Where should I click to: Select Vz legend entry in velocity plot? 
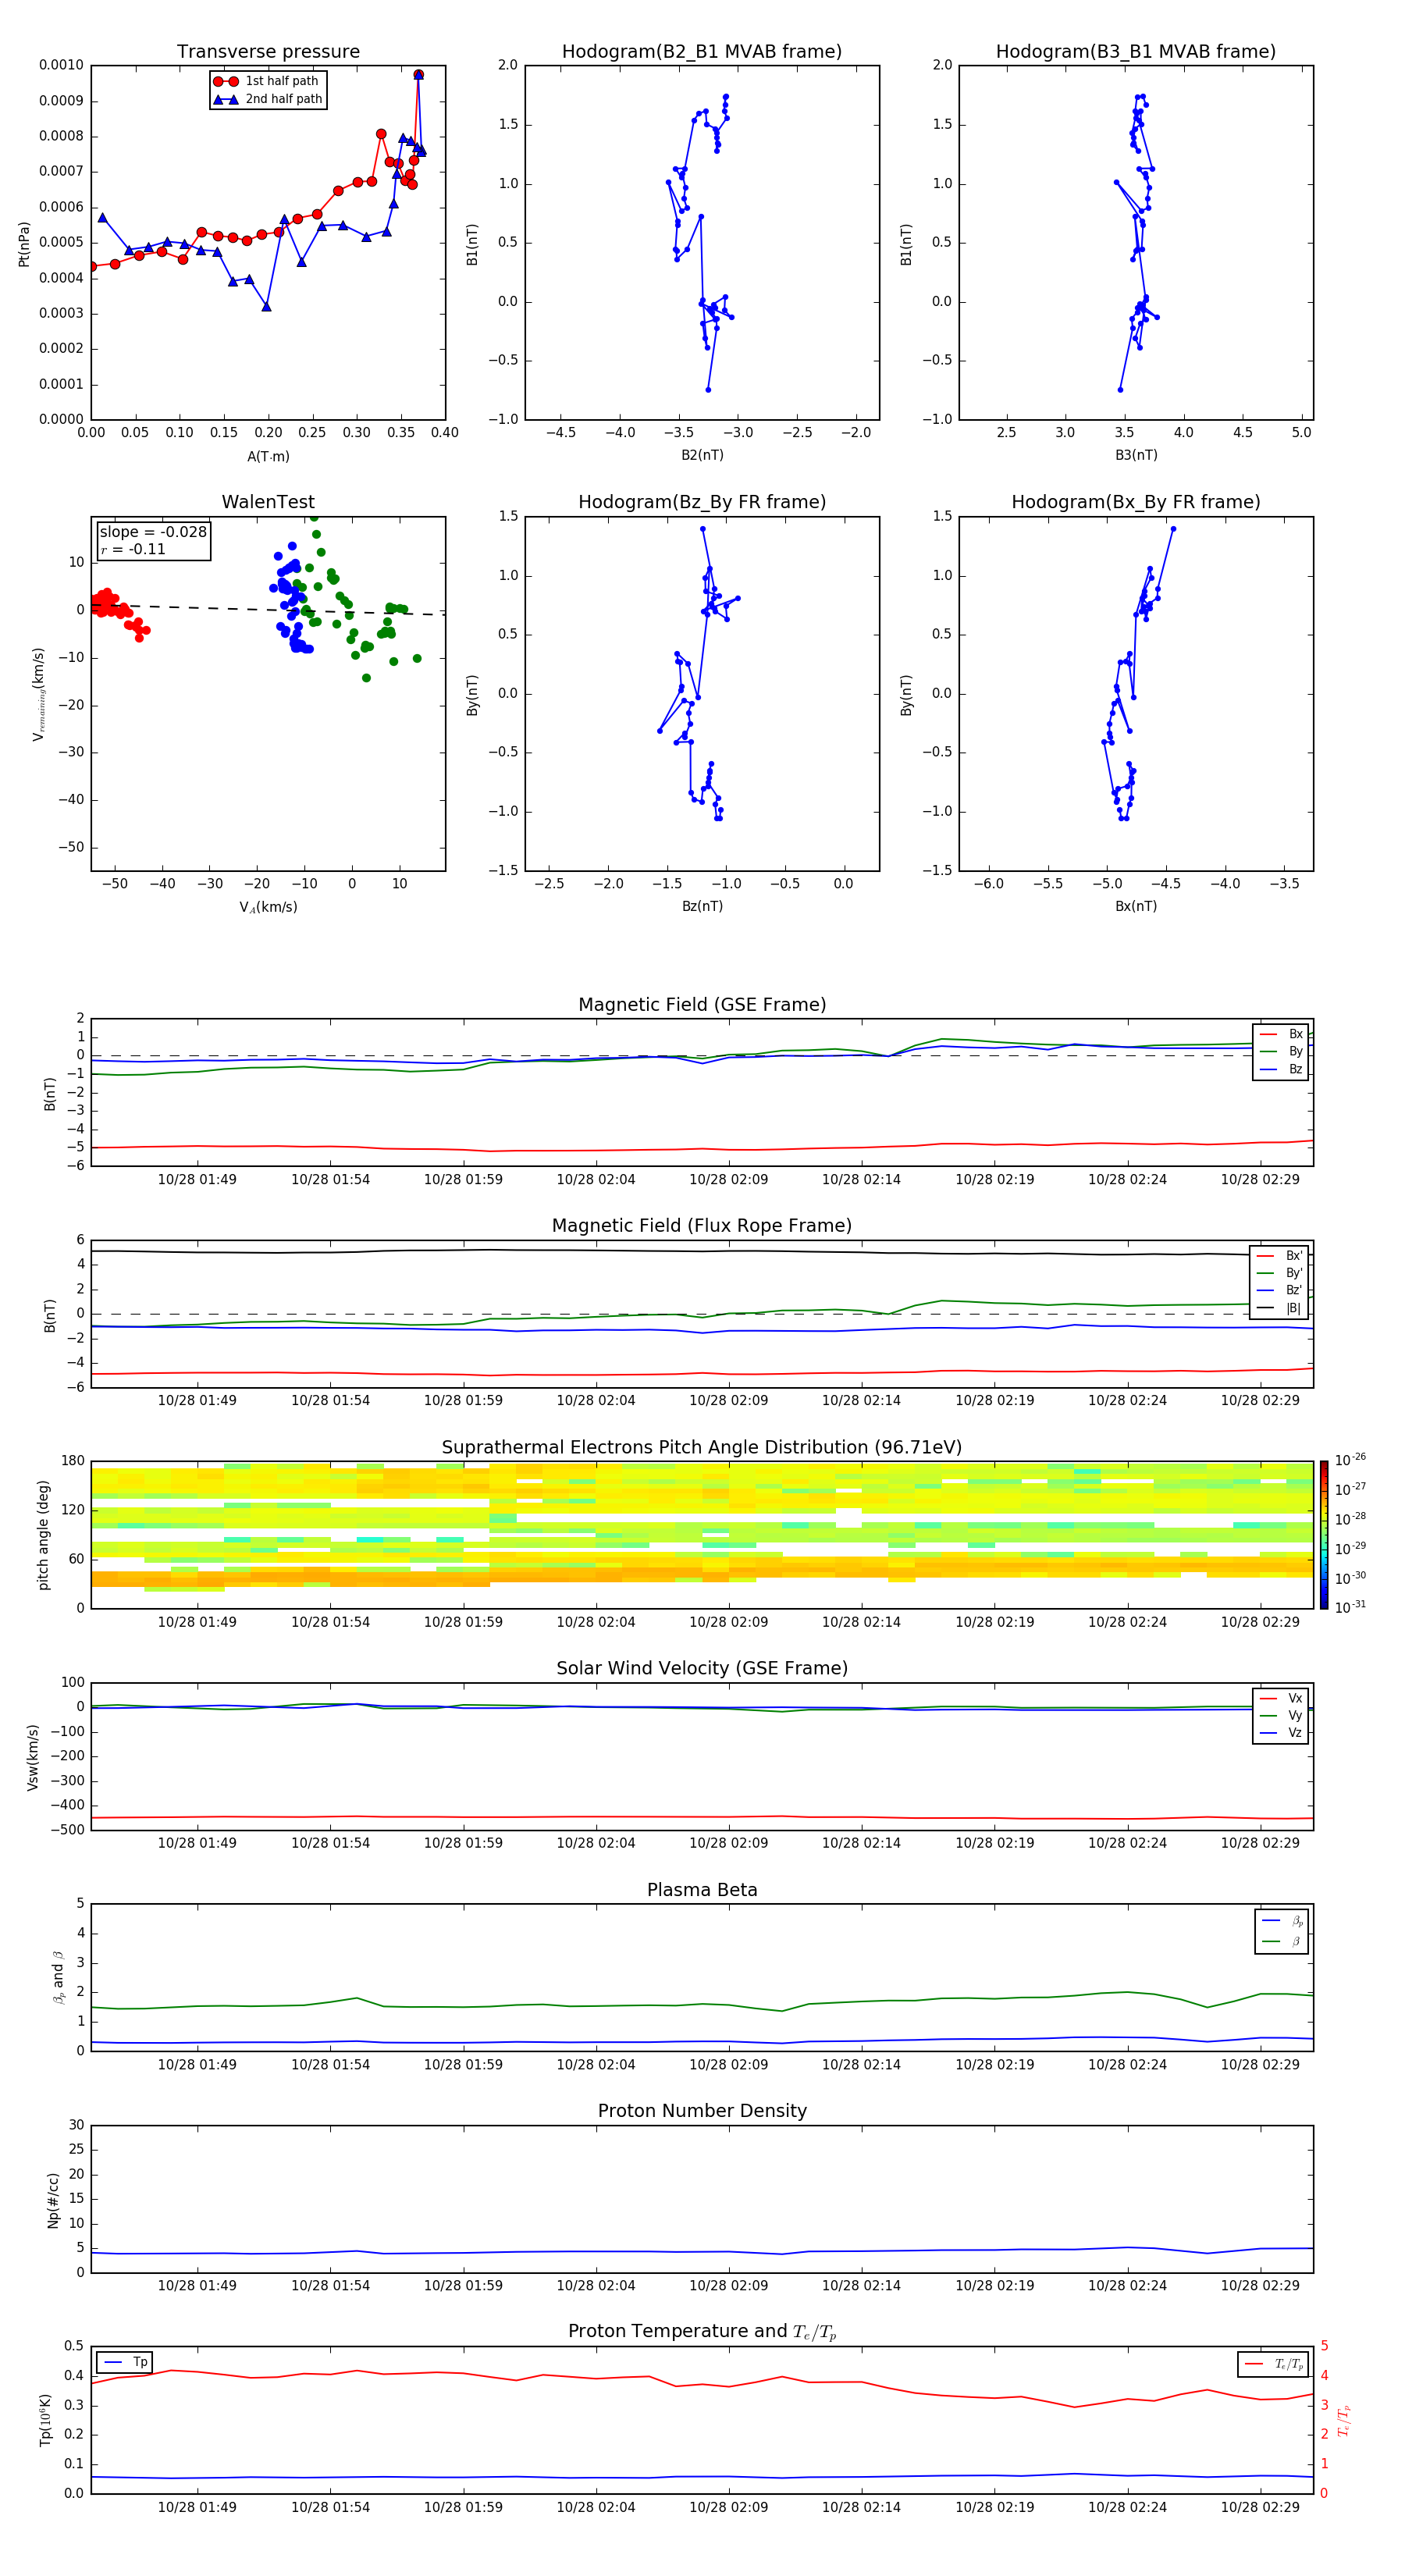coord(1281,1733)
